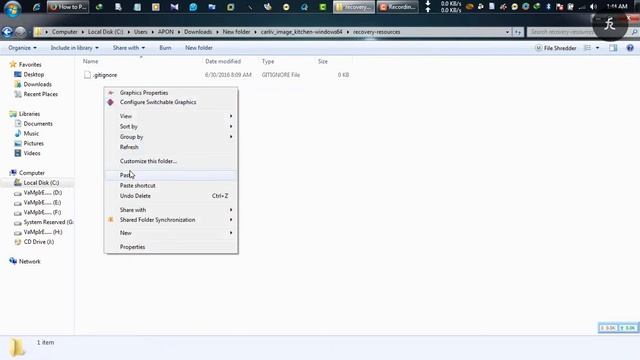The width and height of the screenshot is (640, 360).
Task: Open Pictures library in navigation pane
Action: click(33, 143)
